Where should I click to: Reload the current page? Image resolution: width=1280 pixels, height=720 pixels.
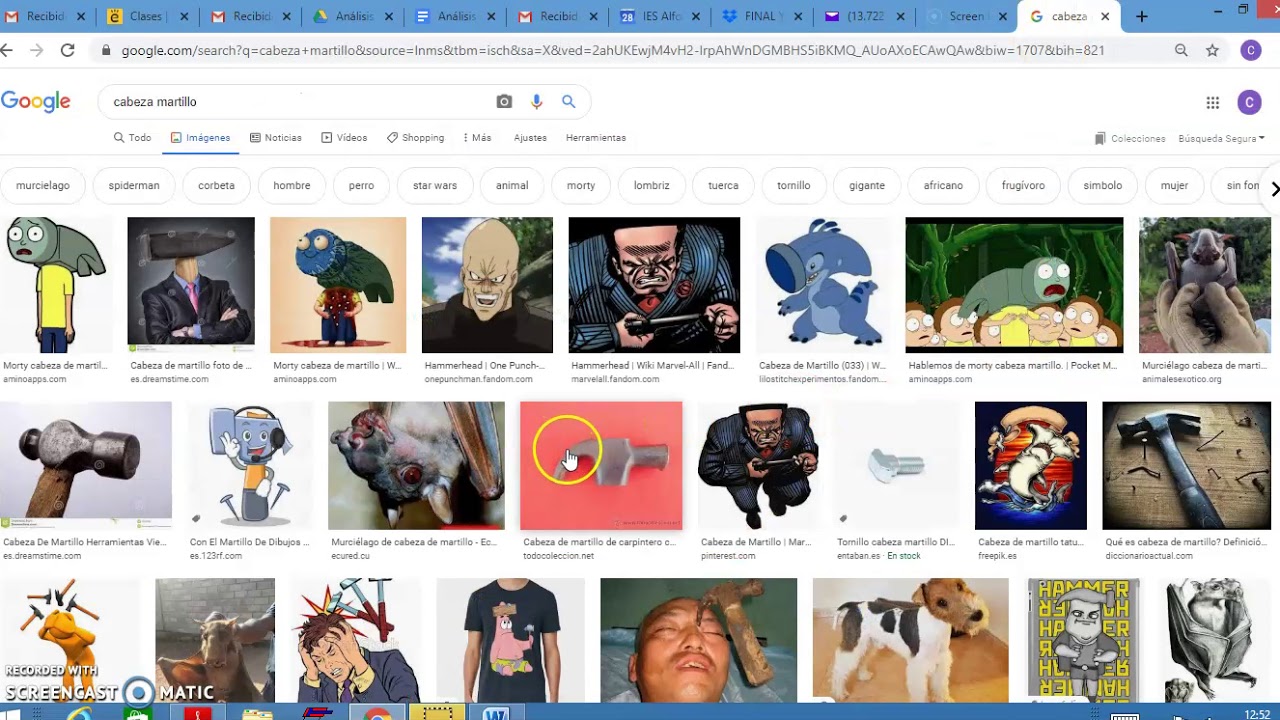(x=67, y=50)
